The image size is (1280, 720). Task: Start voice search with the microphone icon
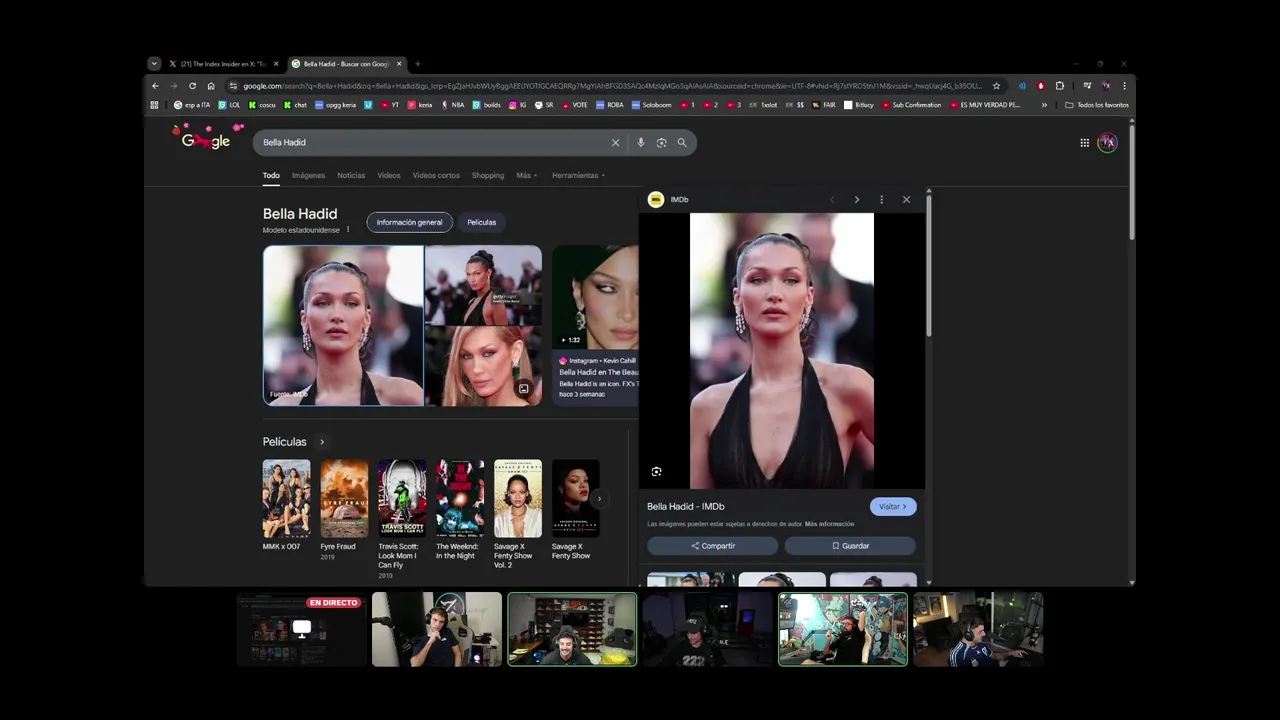[x=641, y=143]
